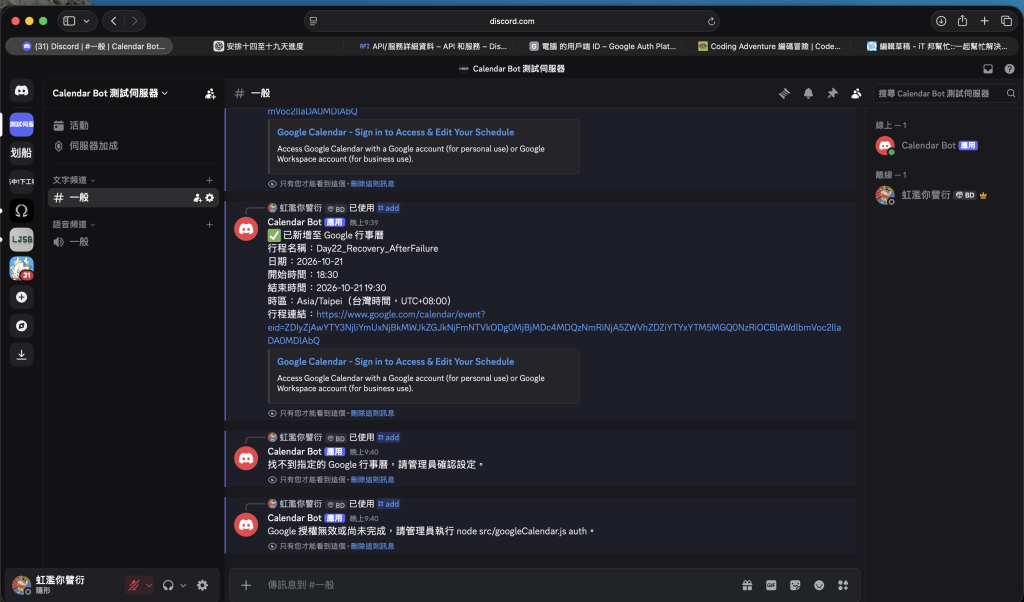
Task: Open 活動 events in channel sidebar
Action: tap(131, 125)
